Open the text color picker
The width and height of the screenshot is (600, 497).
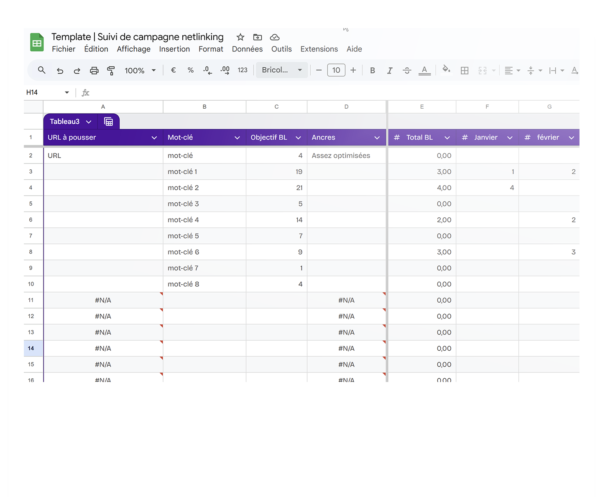tap(424, 71)
